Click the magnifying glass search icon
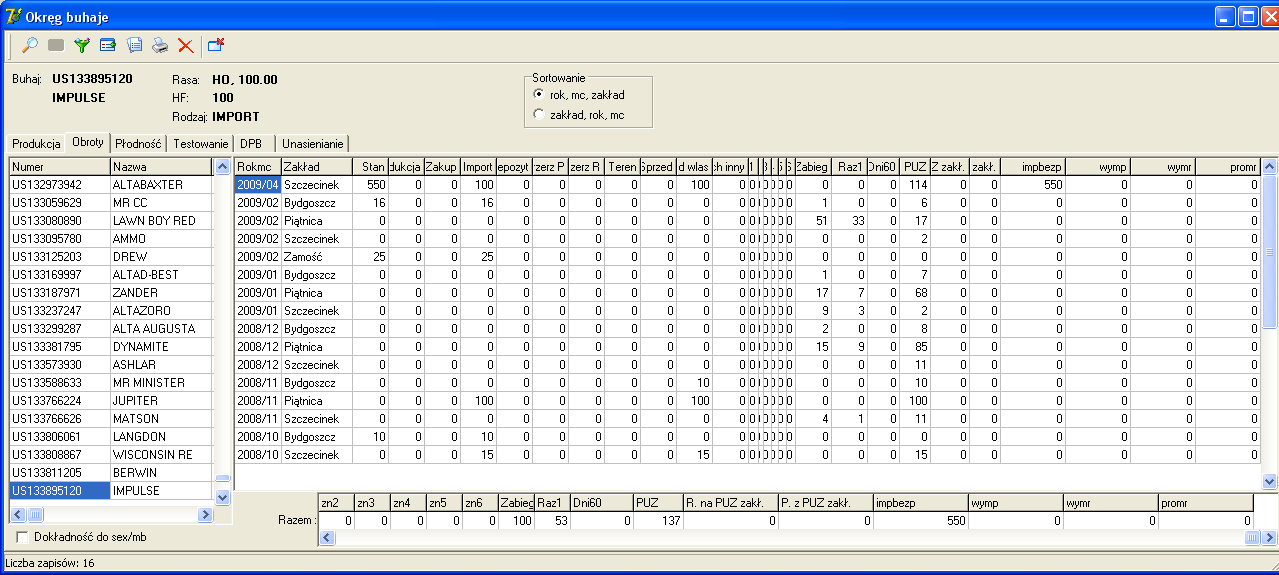The width and height of the screenshot is (1279, 575). point(30,45)
